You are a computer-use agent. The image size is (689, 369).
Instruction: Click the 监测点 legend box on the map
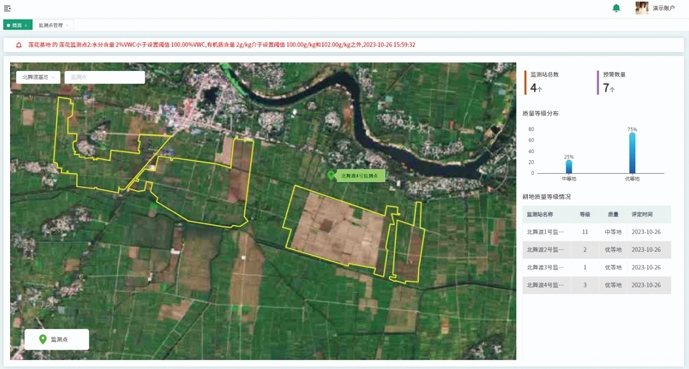pyautogui.click(x=57, y=339)
